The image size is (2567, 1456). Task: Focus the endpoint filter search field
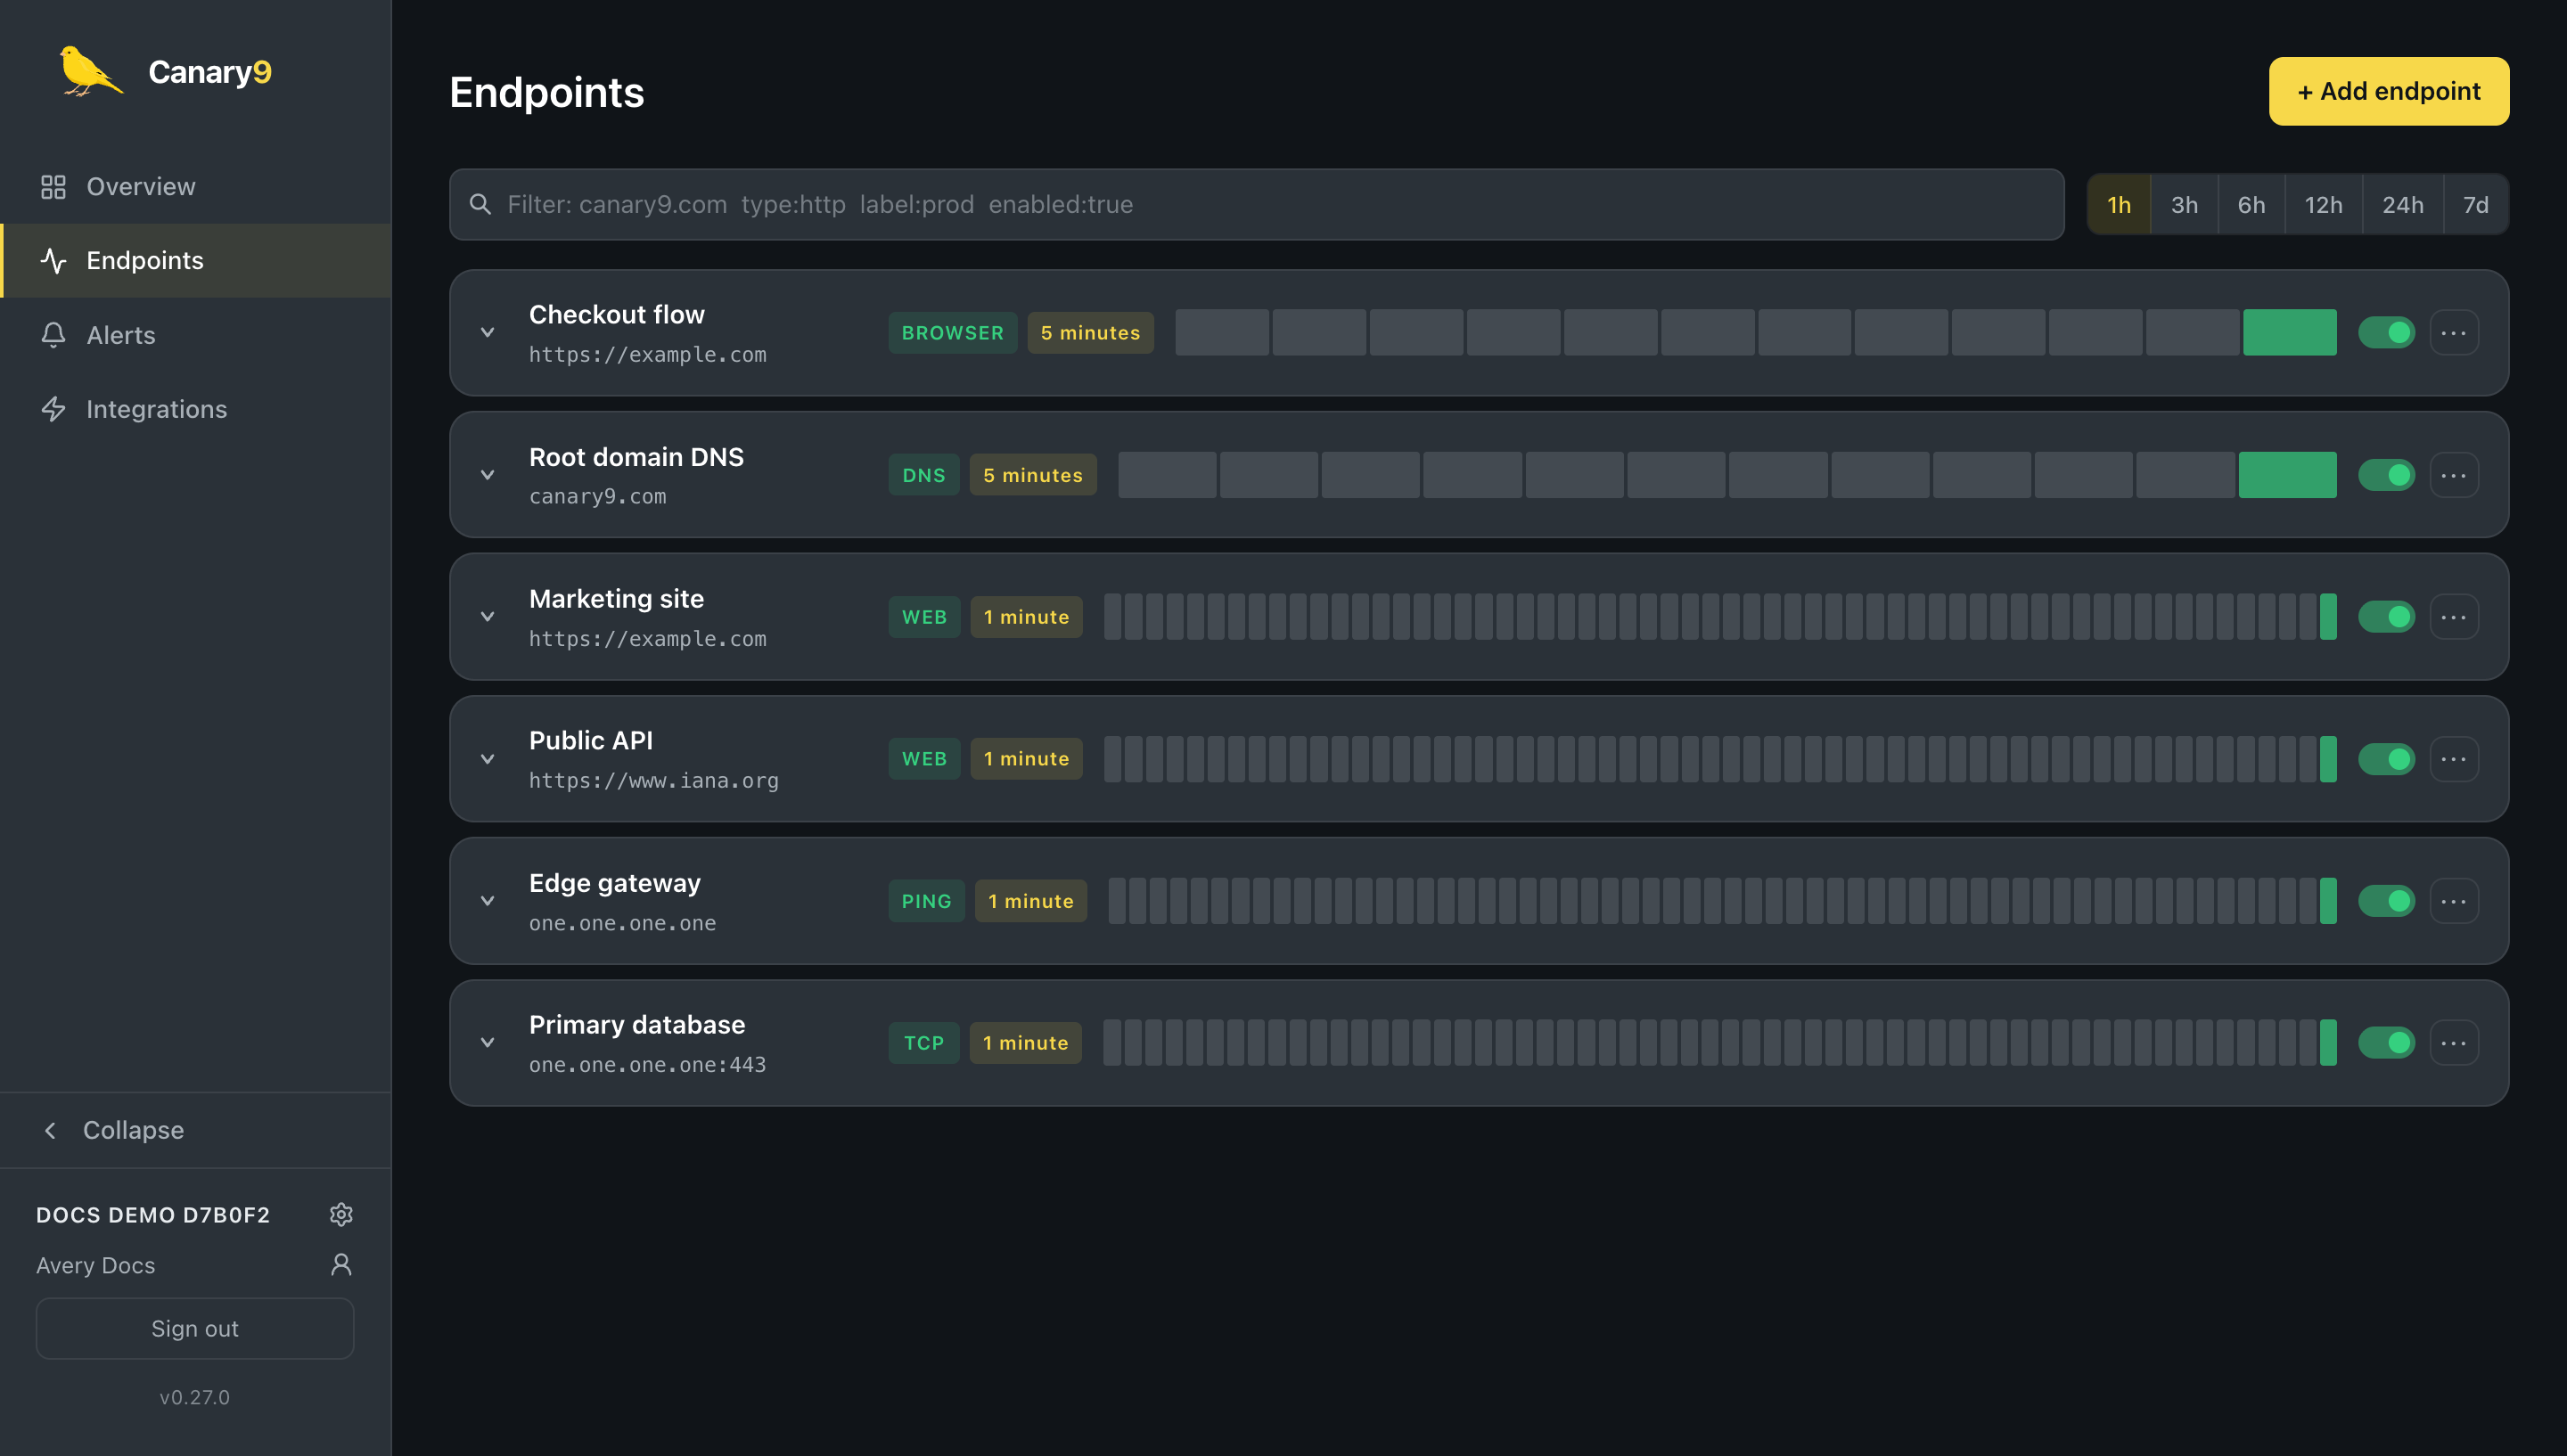(x=1256, y=204)
